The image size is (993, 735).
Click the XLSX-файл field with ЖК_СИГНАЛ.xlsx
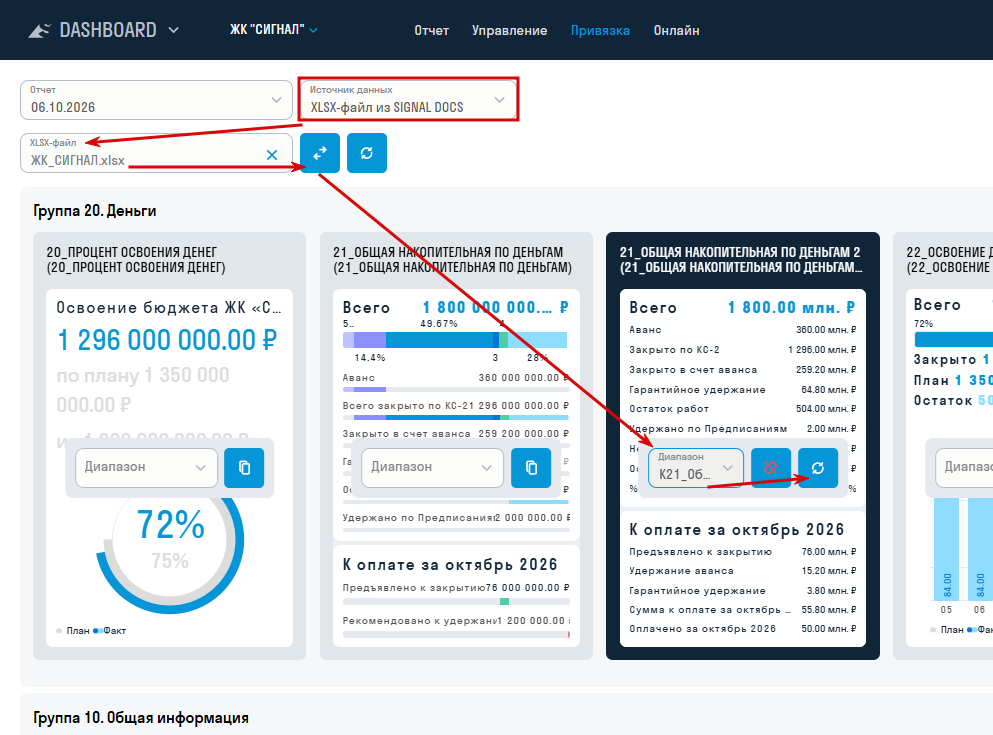pos(156,153)
